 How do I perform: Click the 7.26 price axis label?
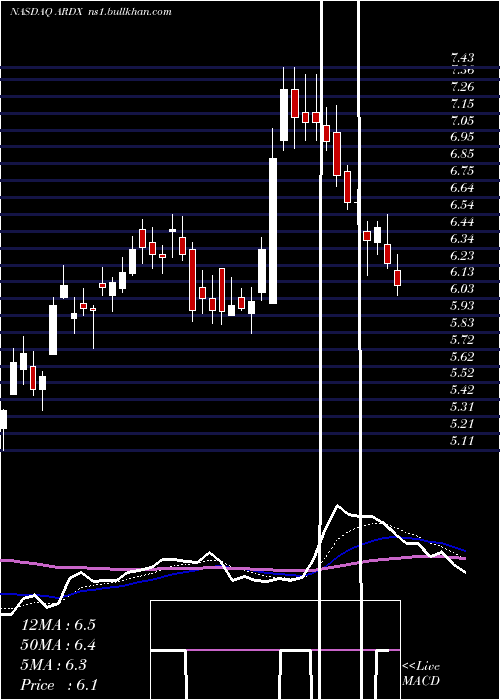tap(462, 86)
